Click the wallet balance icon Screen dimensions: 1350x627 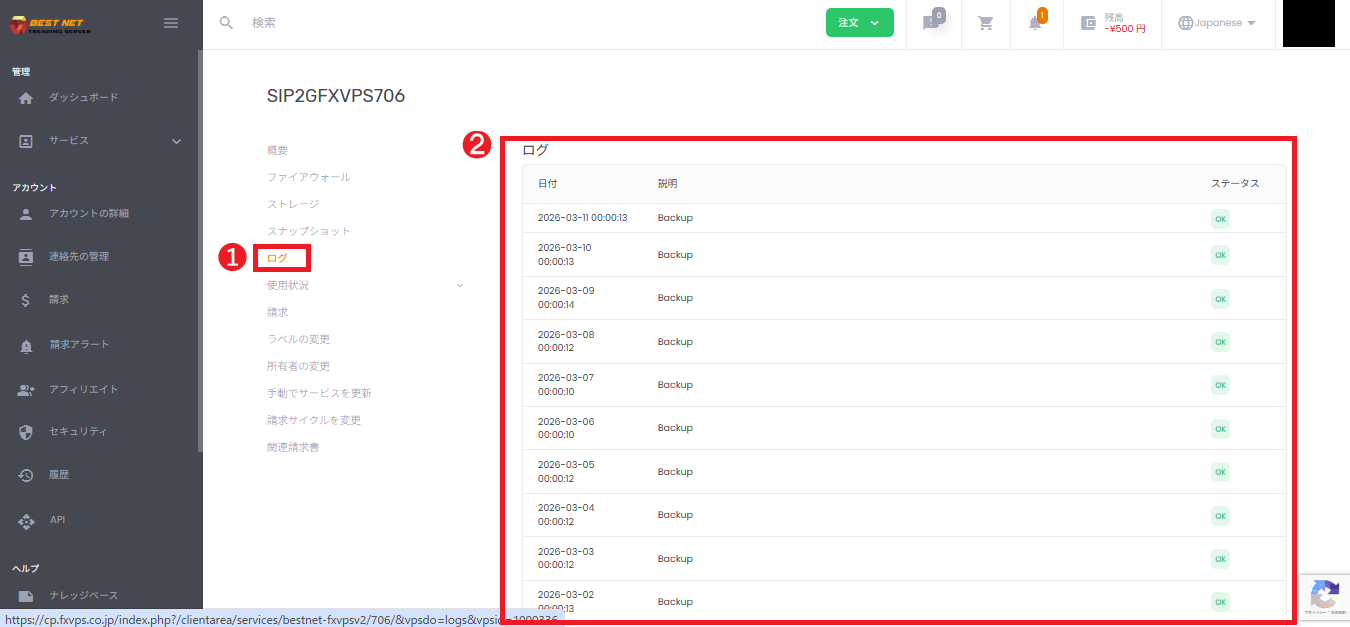(1089, 23)
